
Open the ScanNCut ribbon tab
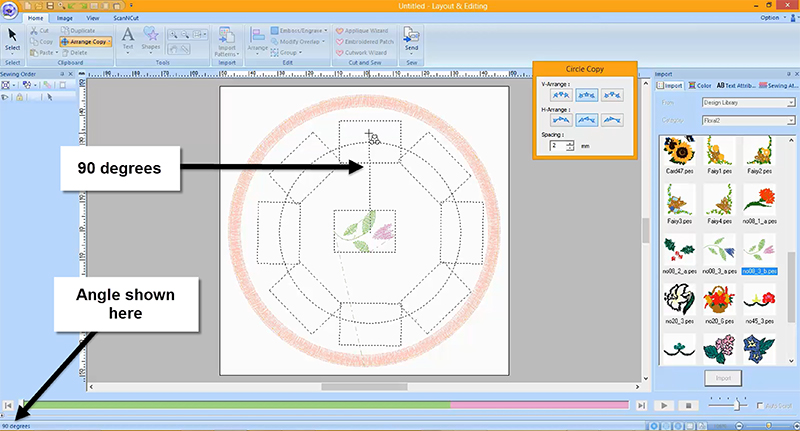[127, 18]
